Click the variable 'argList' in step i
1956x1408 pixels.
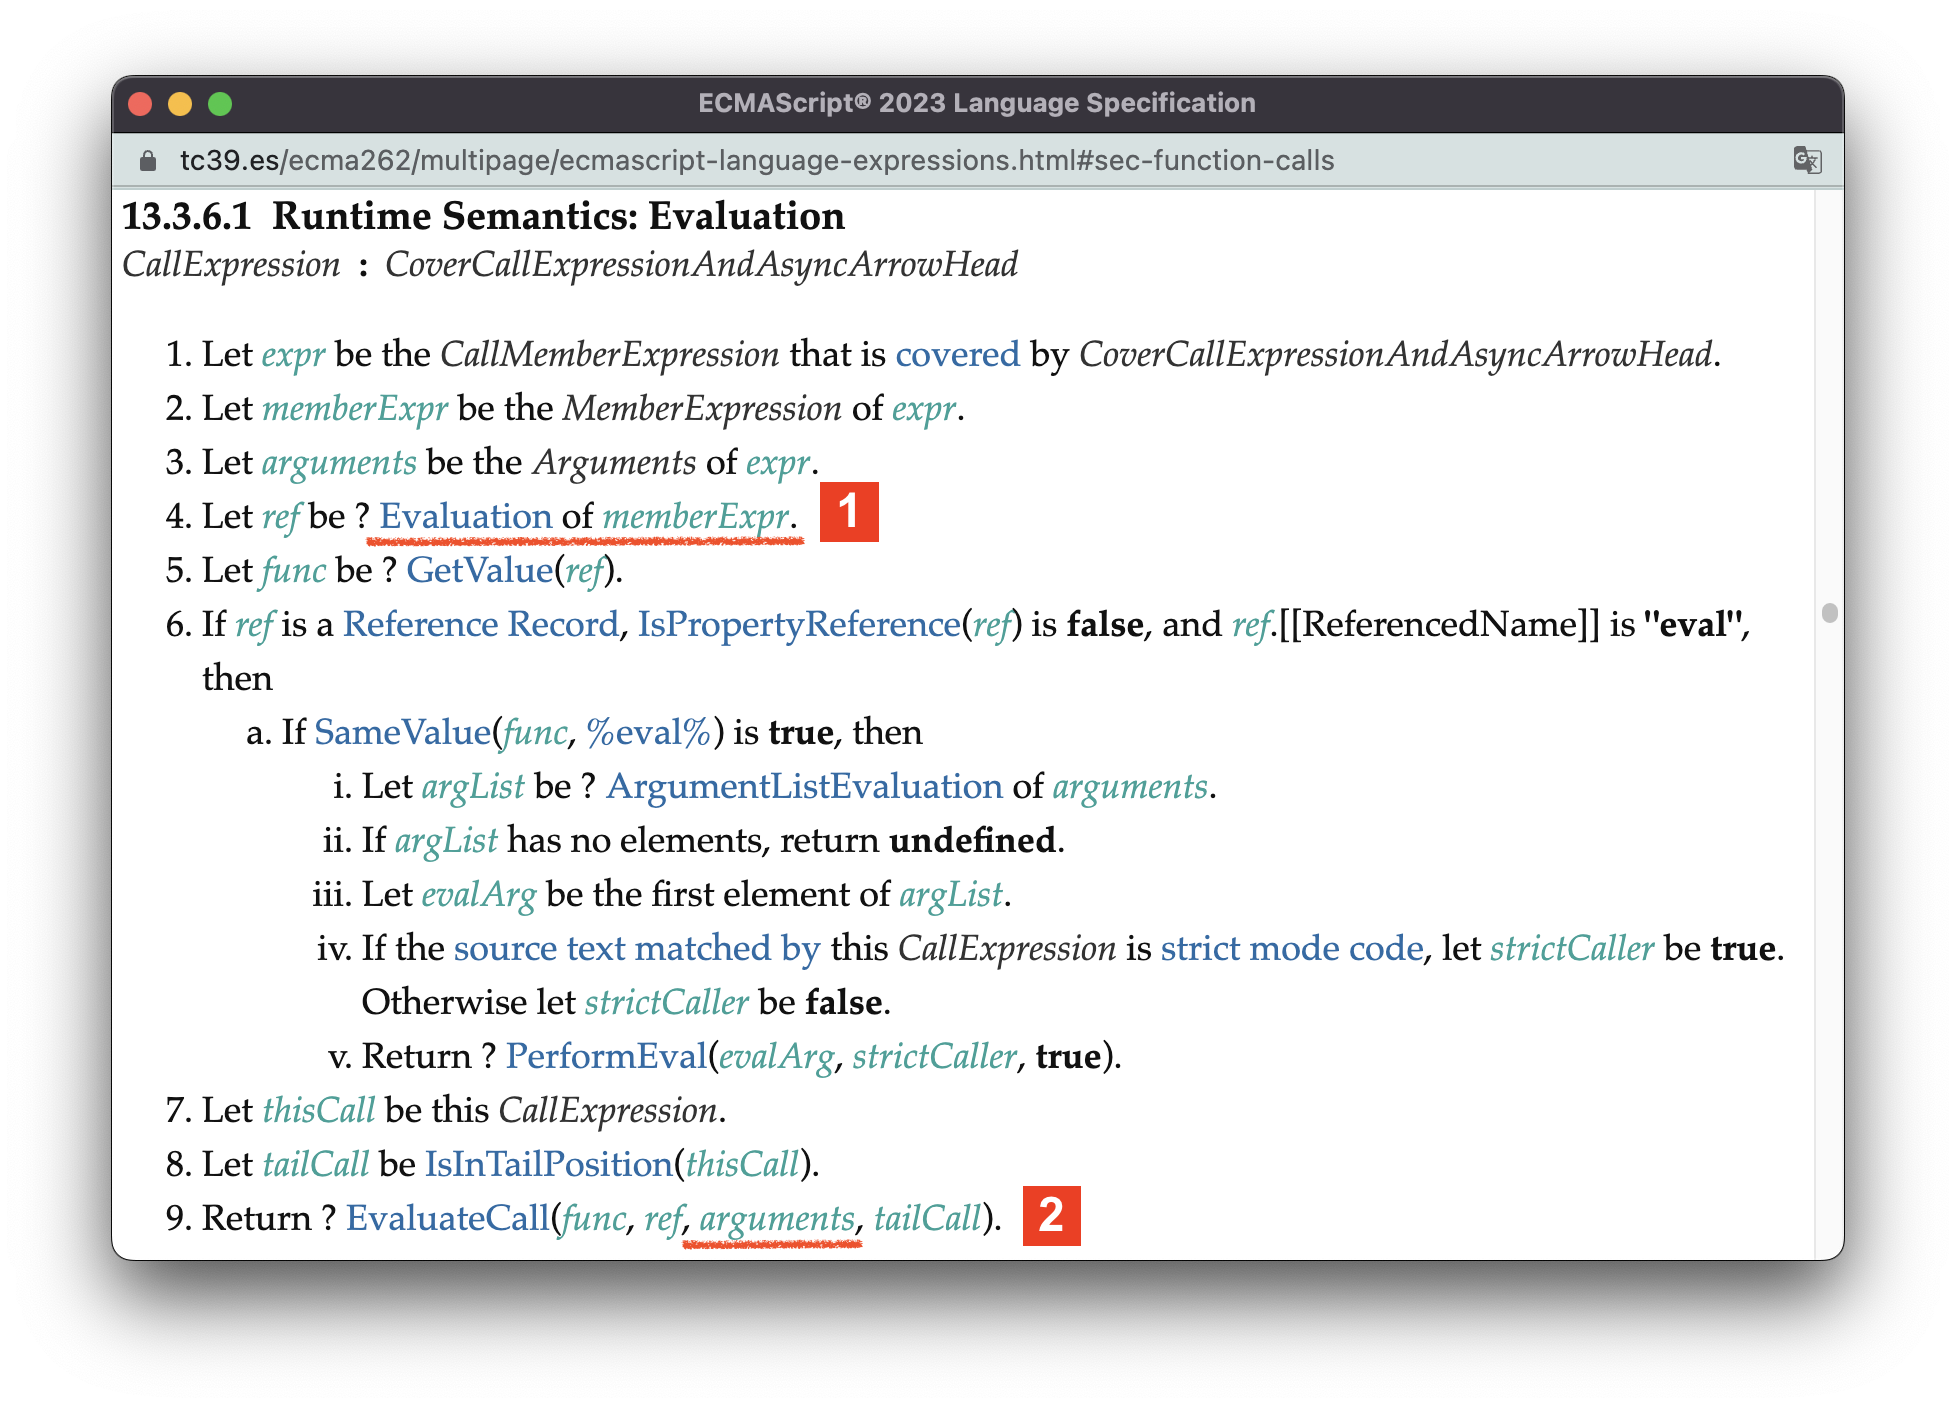(x=473, y=788)
